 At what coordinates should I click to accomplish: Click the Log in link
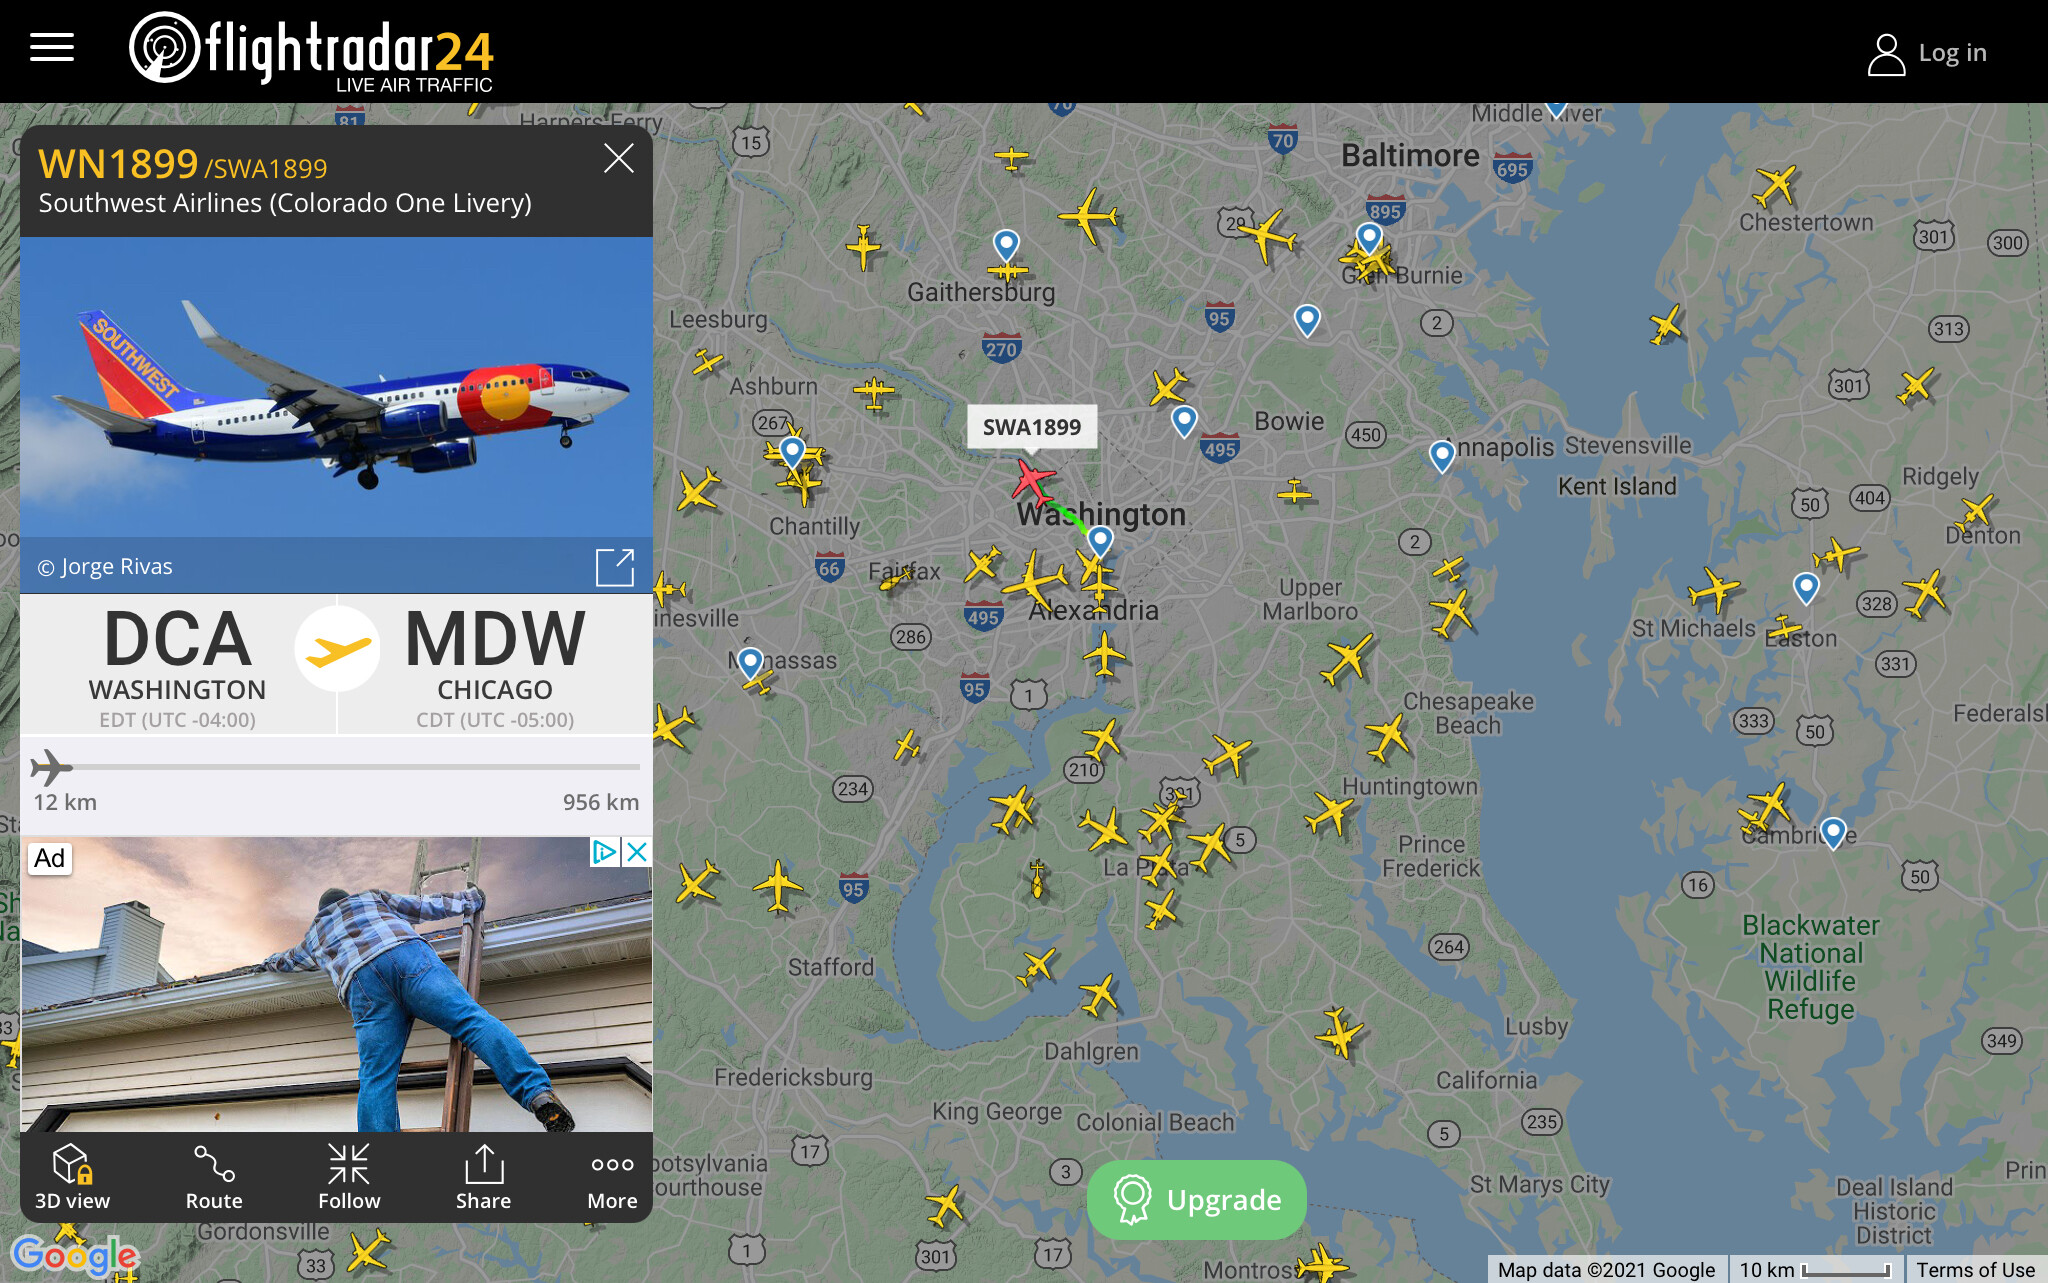(1927, 53)
